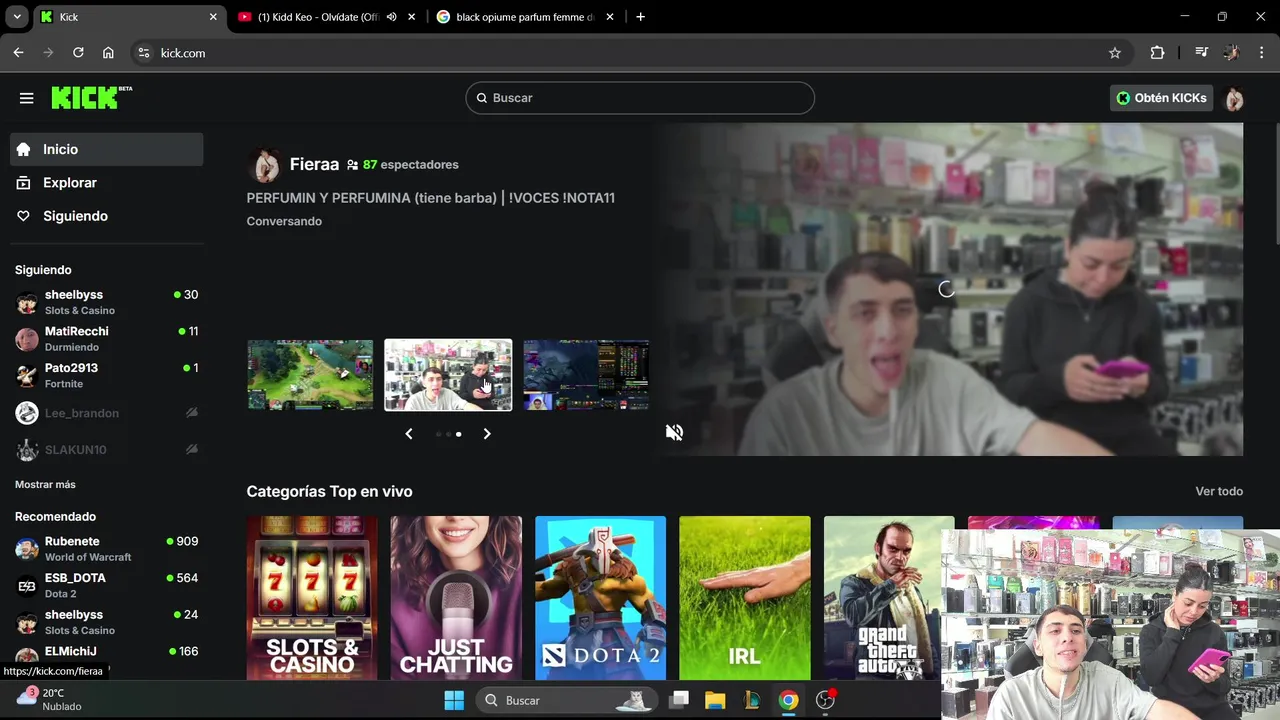Open the Dota 2 category card
Viewport: 1280px width, 720px height.
pos(600,598)
